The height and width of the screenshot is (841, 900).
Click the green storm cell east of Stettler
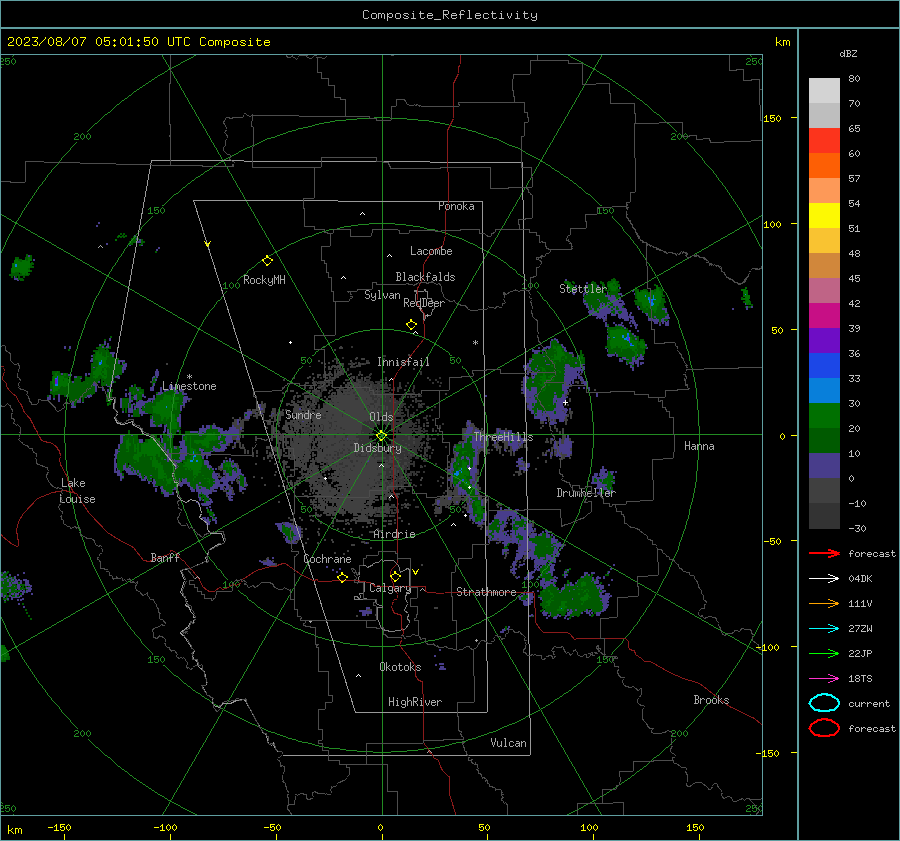click(x=651, y=303)
